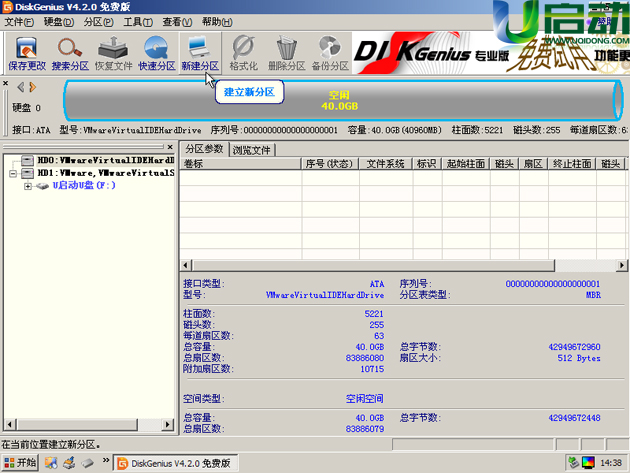This screenshot has width=630, height=473.
Task: Click the 10715 additional sectors value
Action: click(x=372, y=369)
